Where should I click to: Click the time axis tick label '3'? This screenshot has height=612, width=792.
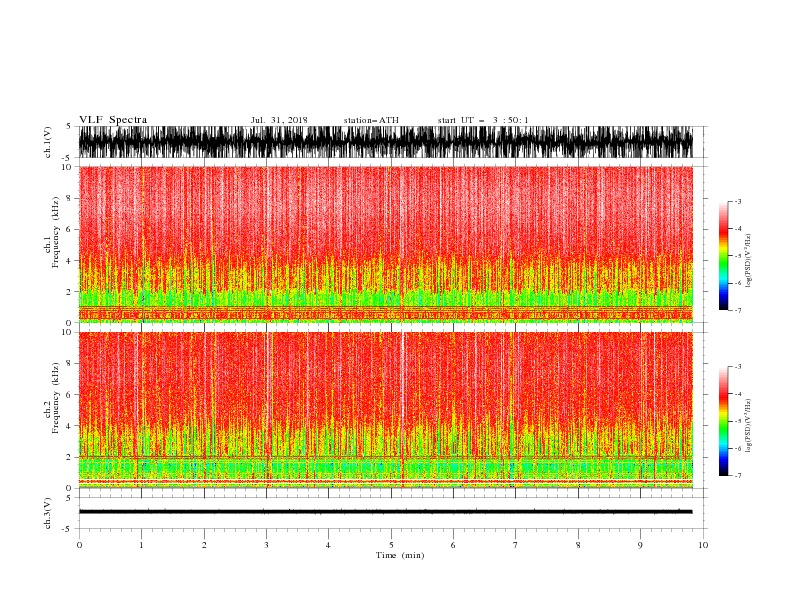point(266,545)
